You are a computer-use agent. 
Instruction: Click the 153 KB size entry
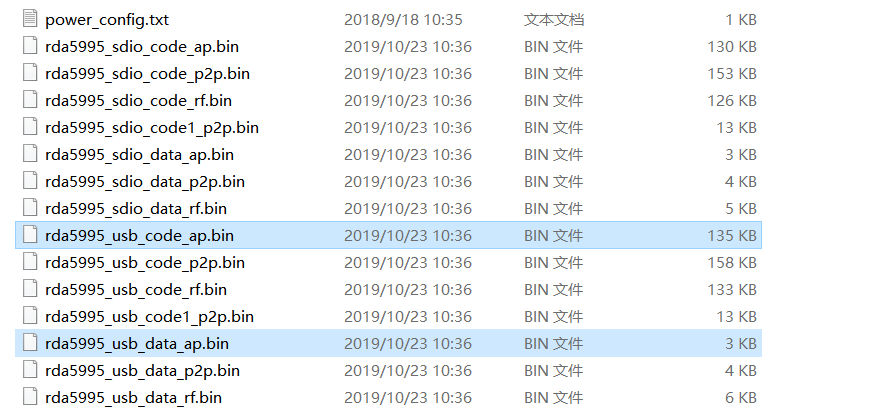(x=732, y=74)
